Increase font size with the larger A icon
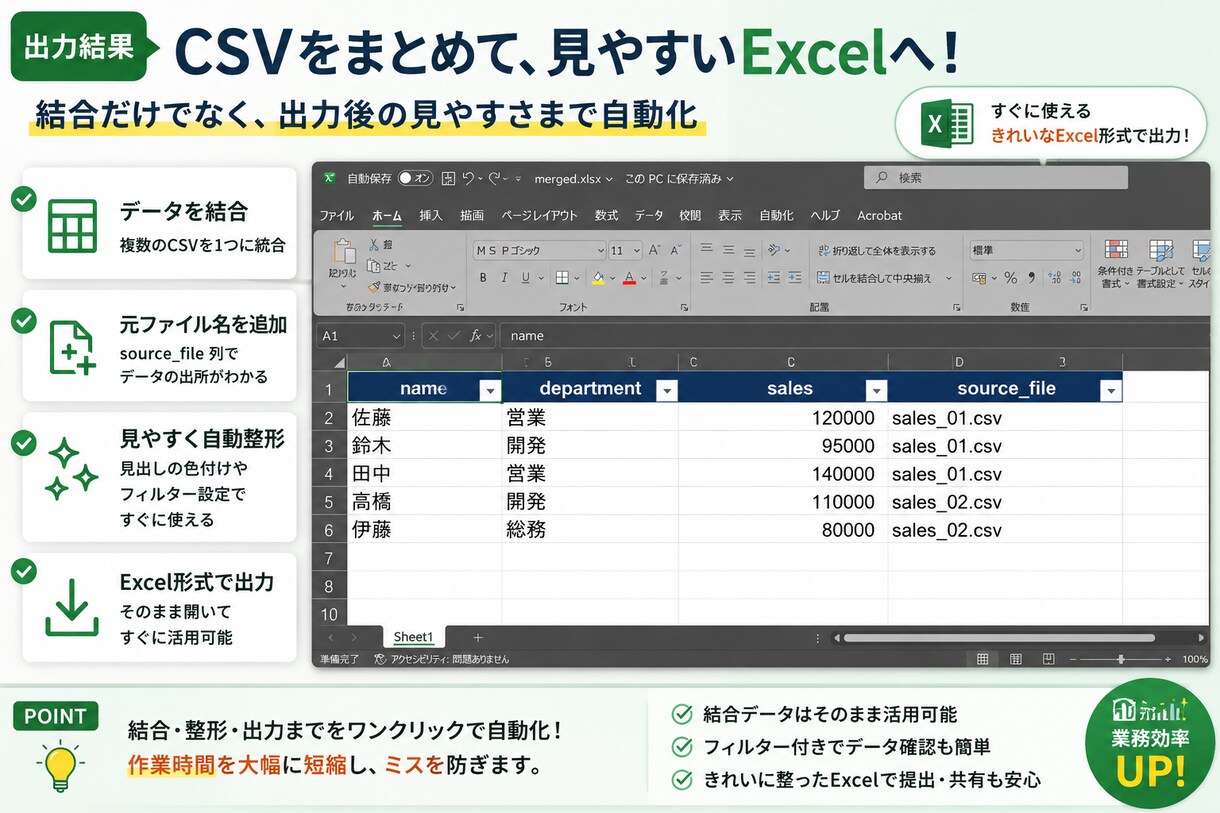This screenshot has height=813, width=1220. click(653, 250)
